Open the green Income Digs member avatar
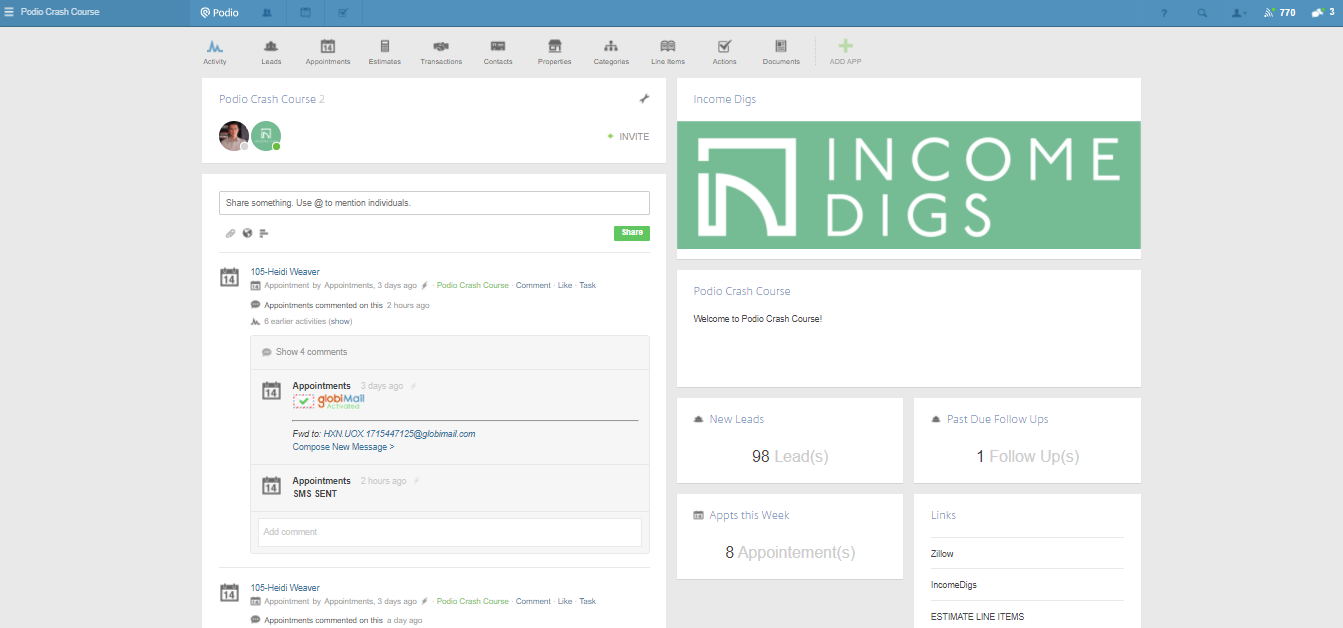This screenshot has width=1343, height=628. coord(266,136)
